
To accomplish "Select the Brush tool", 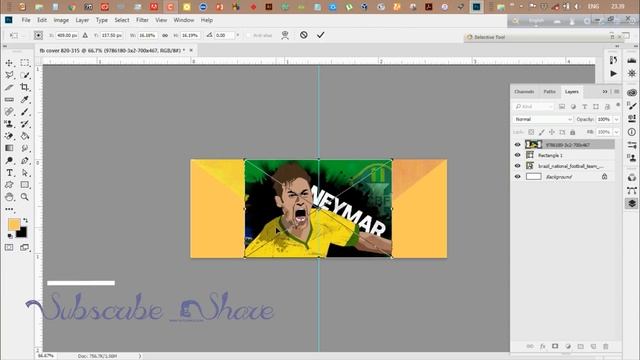I will click(x=24, y=111).
